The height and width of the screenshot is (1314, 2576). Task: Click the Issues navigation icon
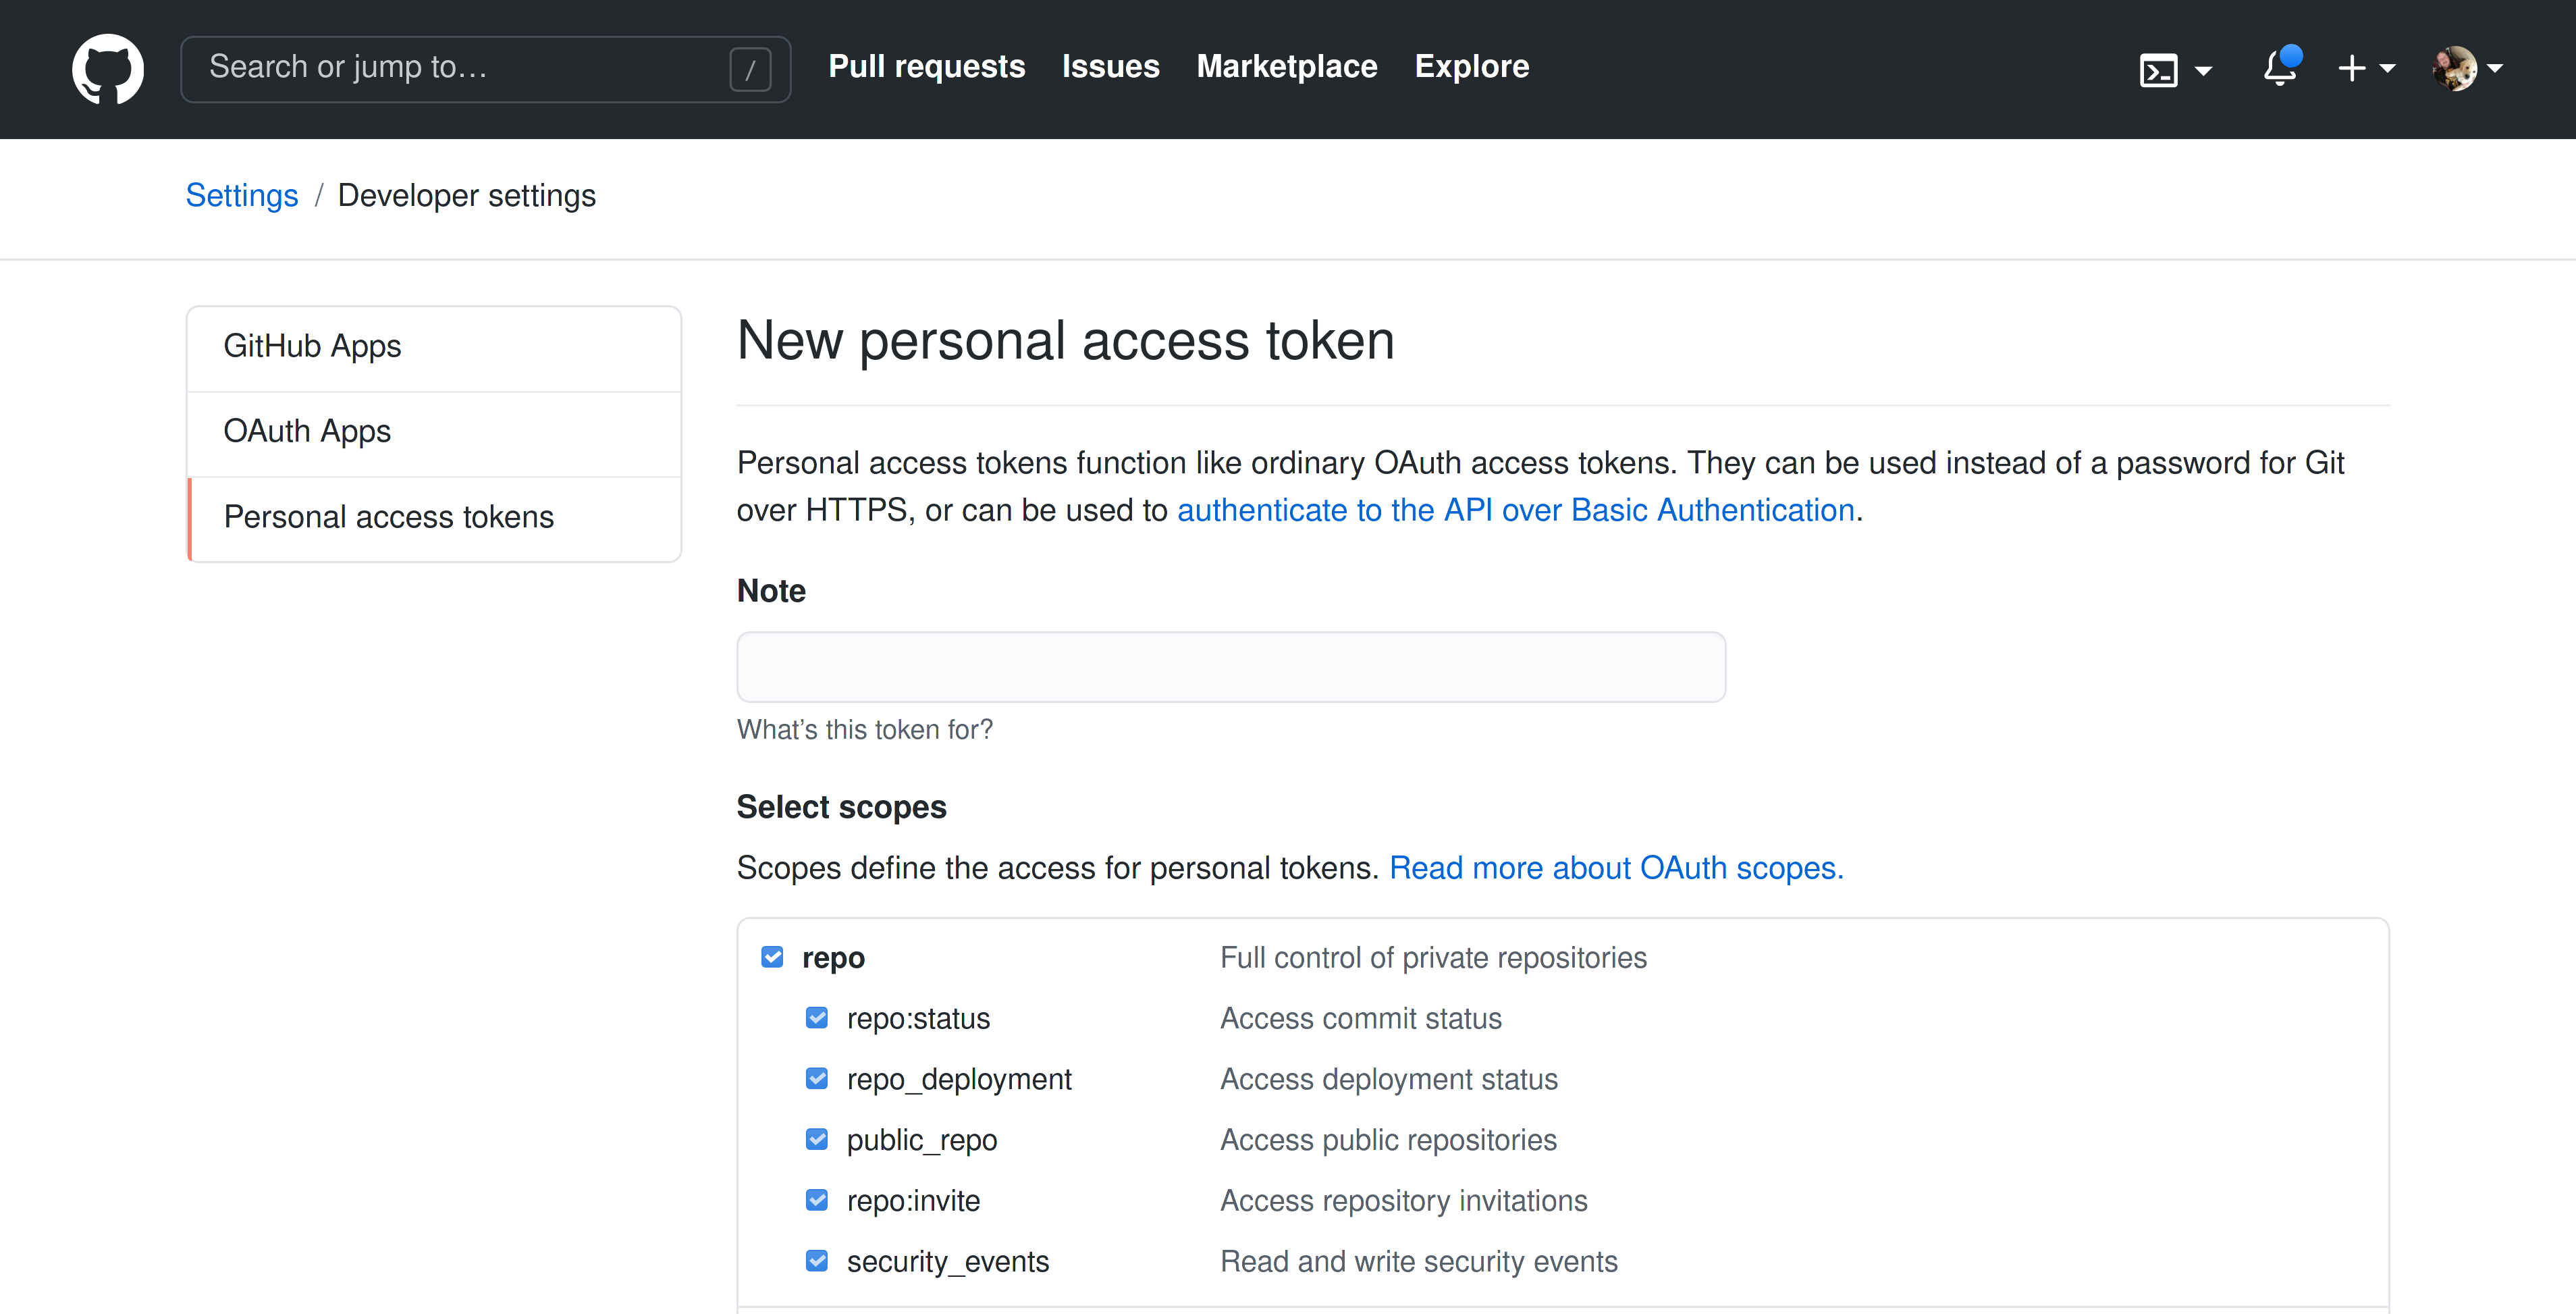pos(1110,67)
